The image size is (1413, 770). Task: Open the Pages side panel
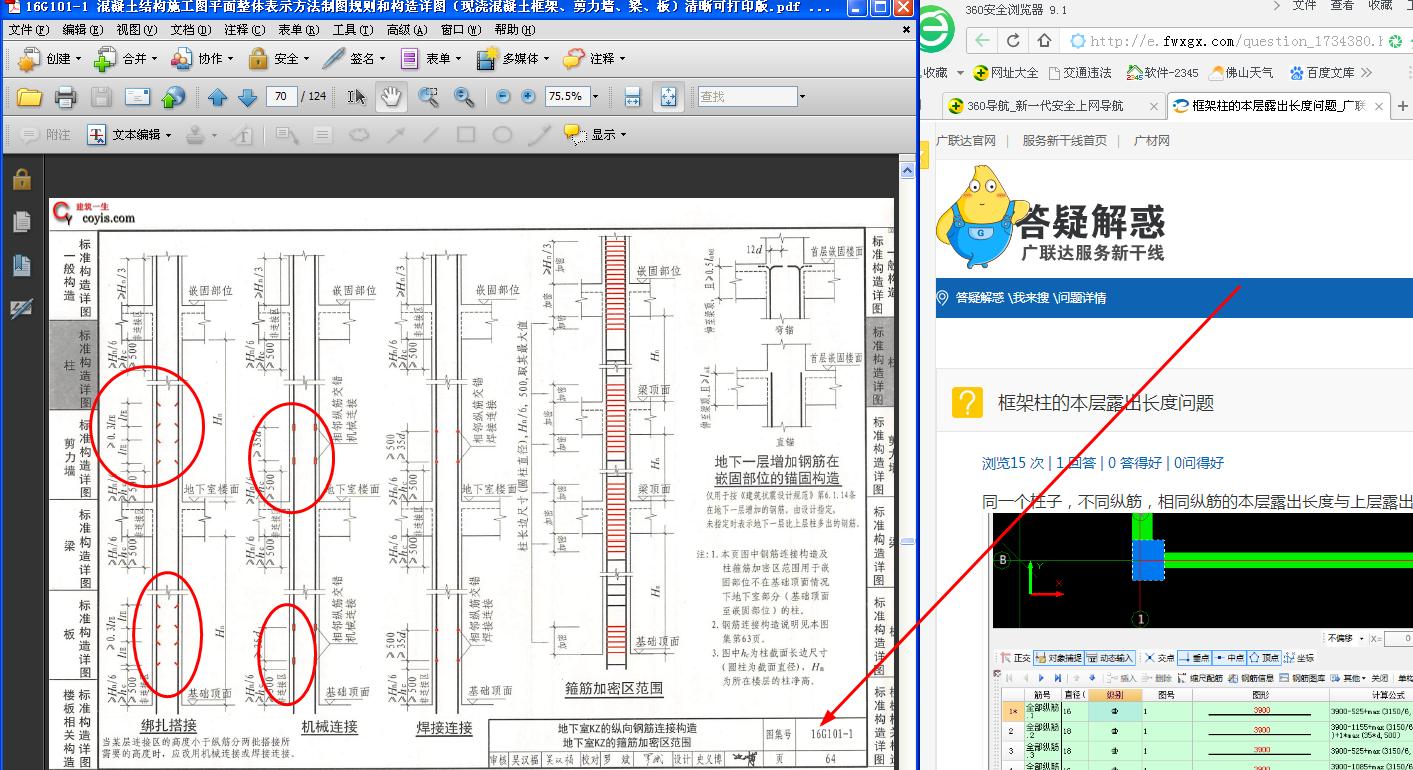[x=22, y=222]
